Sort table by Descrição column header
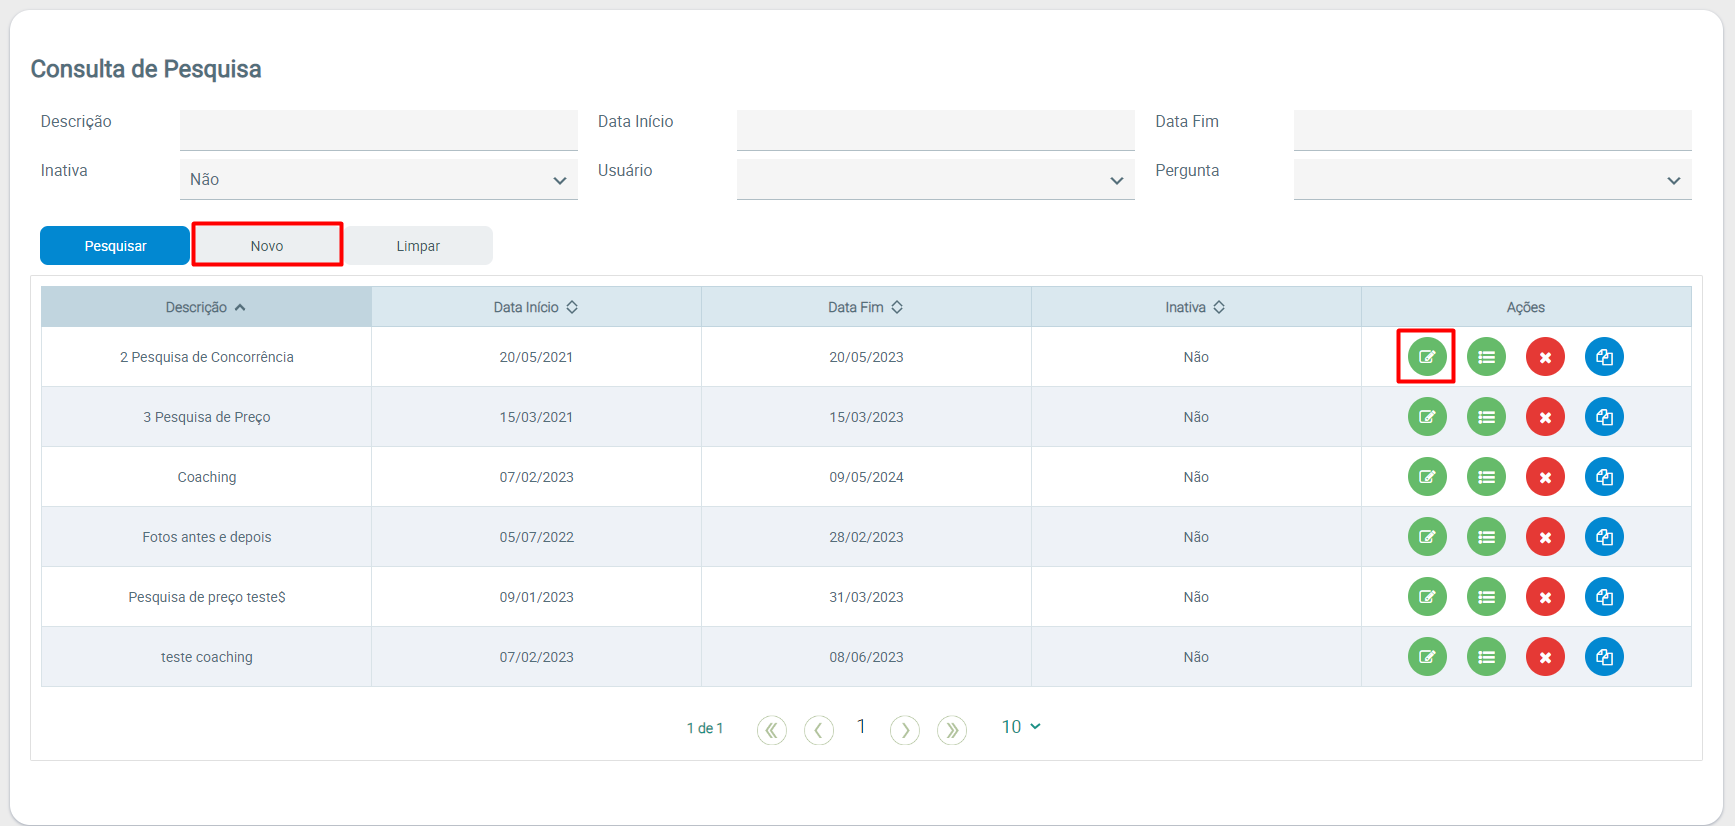The height and width of the screenshot is (826, 1735). [206, 307]
